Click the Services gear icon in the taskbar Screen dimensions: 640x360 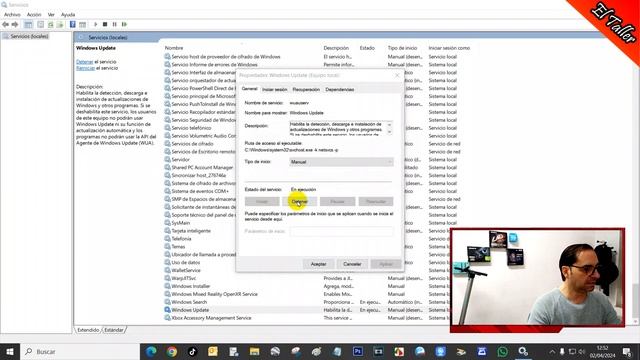[523, 351]
